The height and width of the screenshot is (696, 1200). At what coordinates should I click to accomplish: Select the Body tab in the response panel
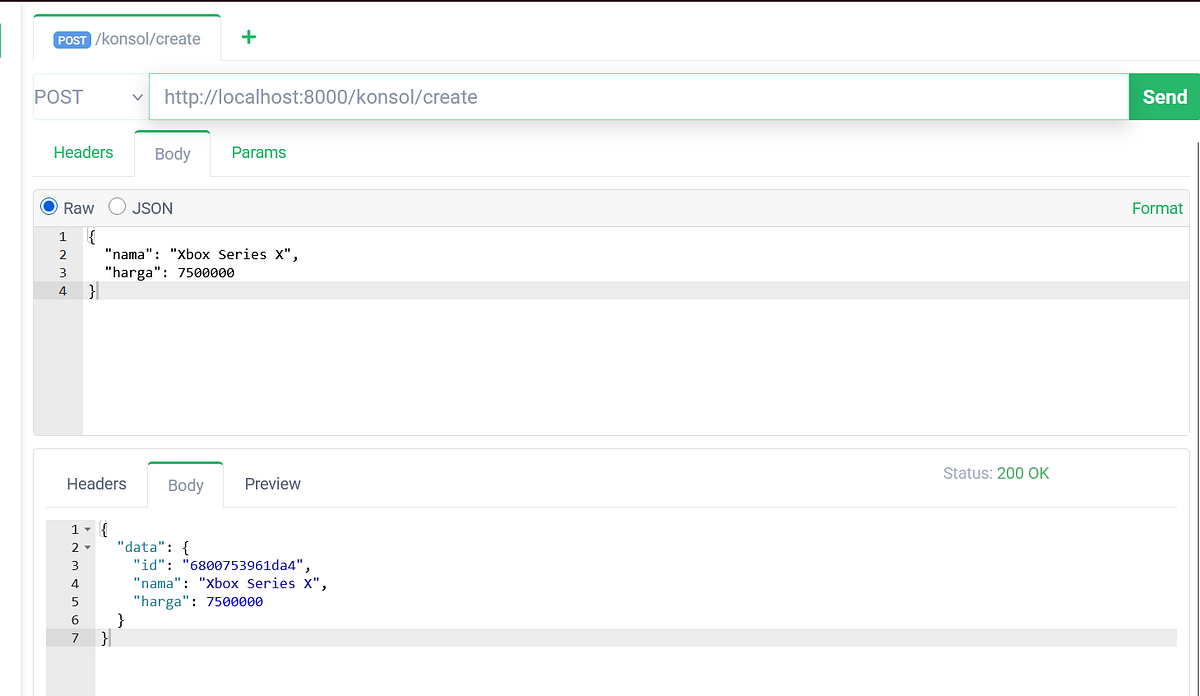pyautogui.click(x=185, y=484)
